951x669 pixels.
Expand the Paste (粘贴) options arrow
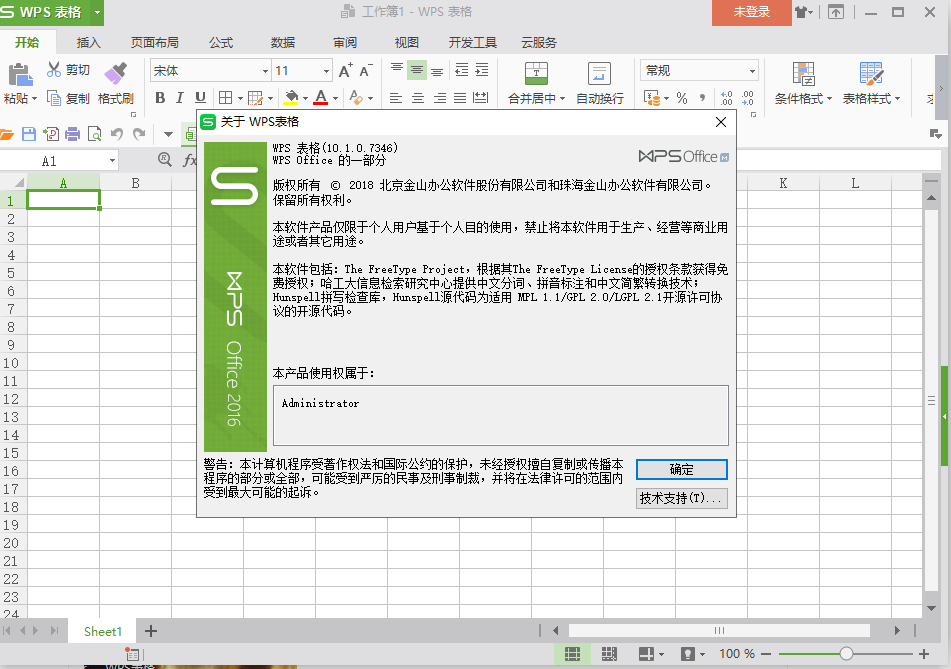coord(35,98)
